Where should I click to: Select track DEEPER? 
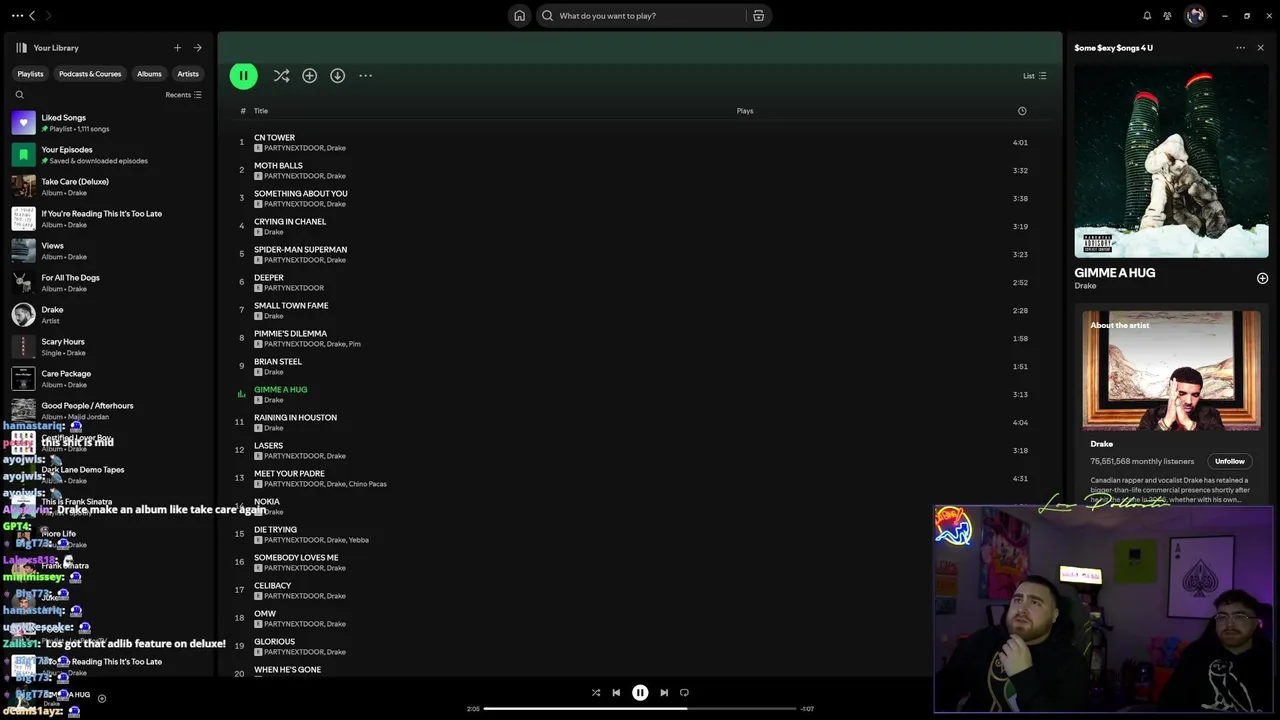pyautogui.click(x=640, y=282)
